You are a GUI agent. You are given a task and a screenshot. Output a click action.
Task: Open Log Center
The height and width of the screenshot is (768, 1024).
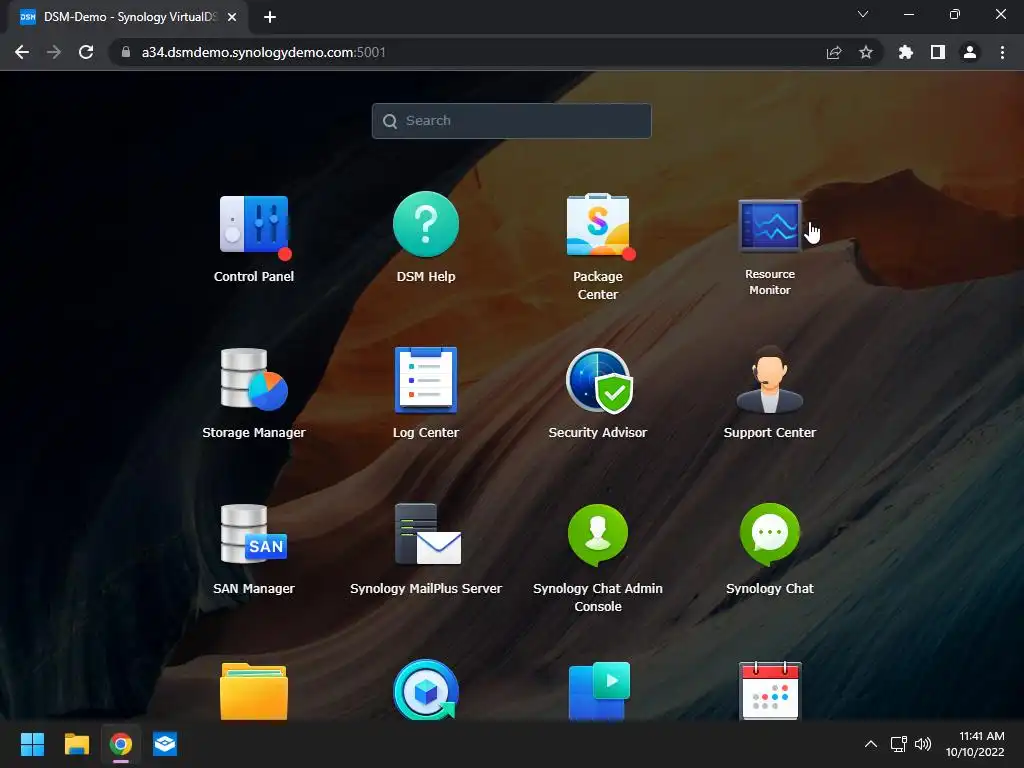[x=426, y=380]
